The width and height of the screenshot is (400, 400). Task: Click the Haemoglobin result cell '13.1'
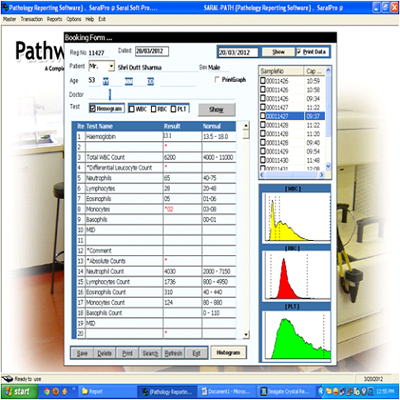(182, 136)
